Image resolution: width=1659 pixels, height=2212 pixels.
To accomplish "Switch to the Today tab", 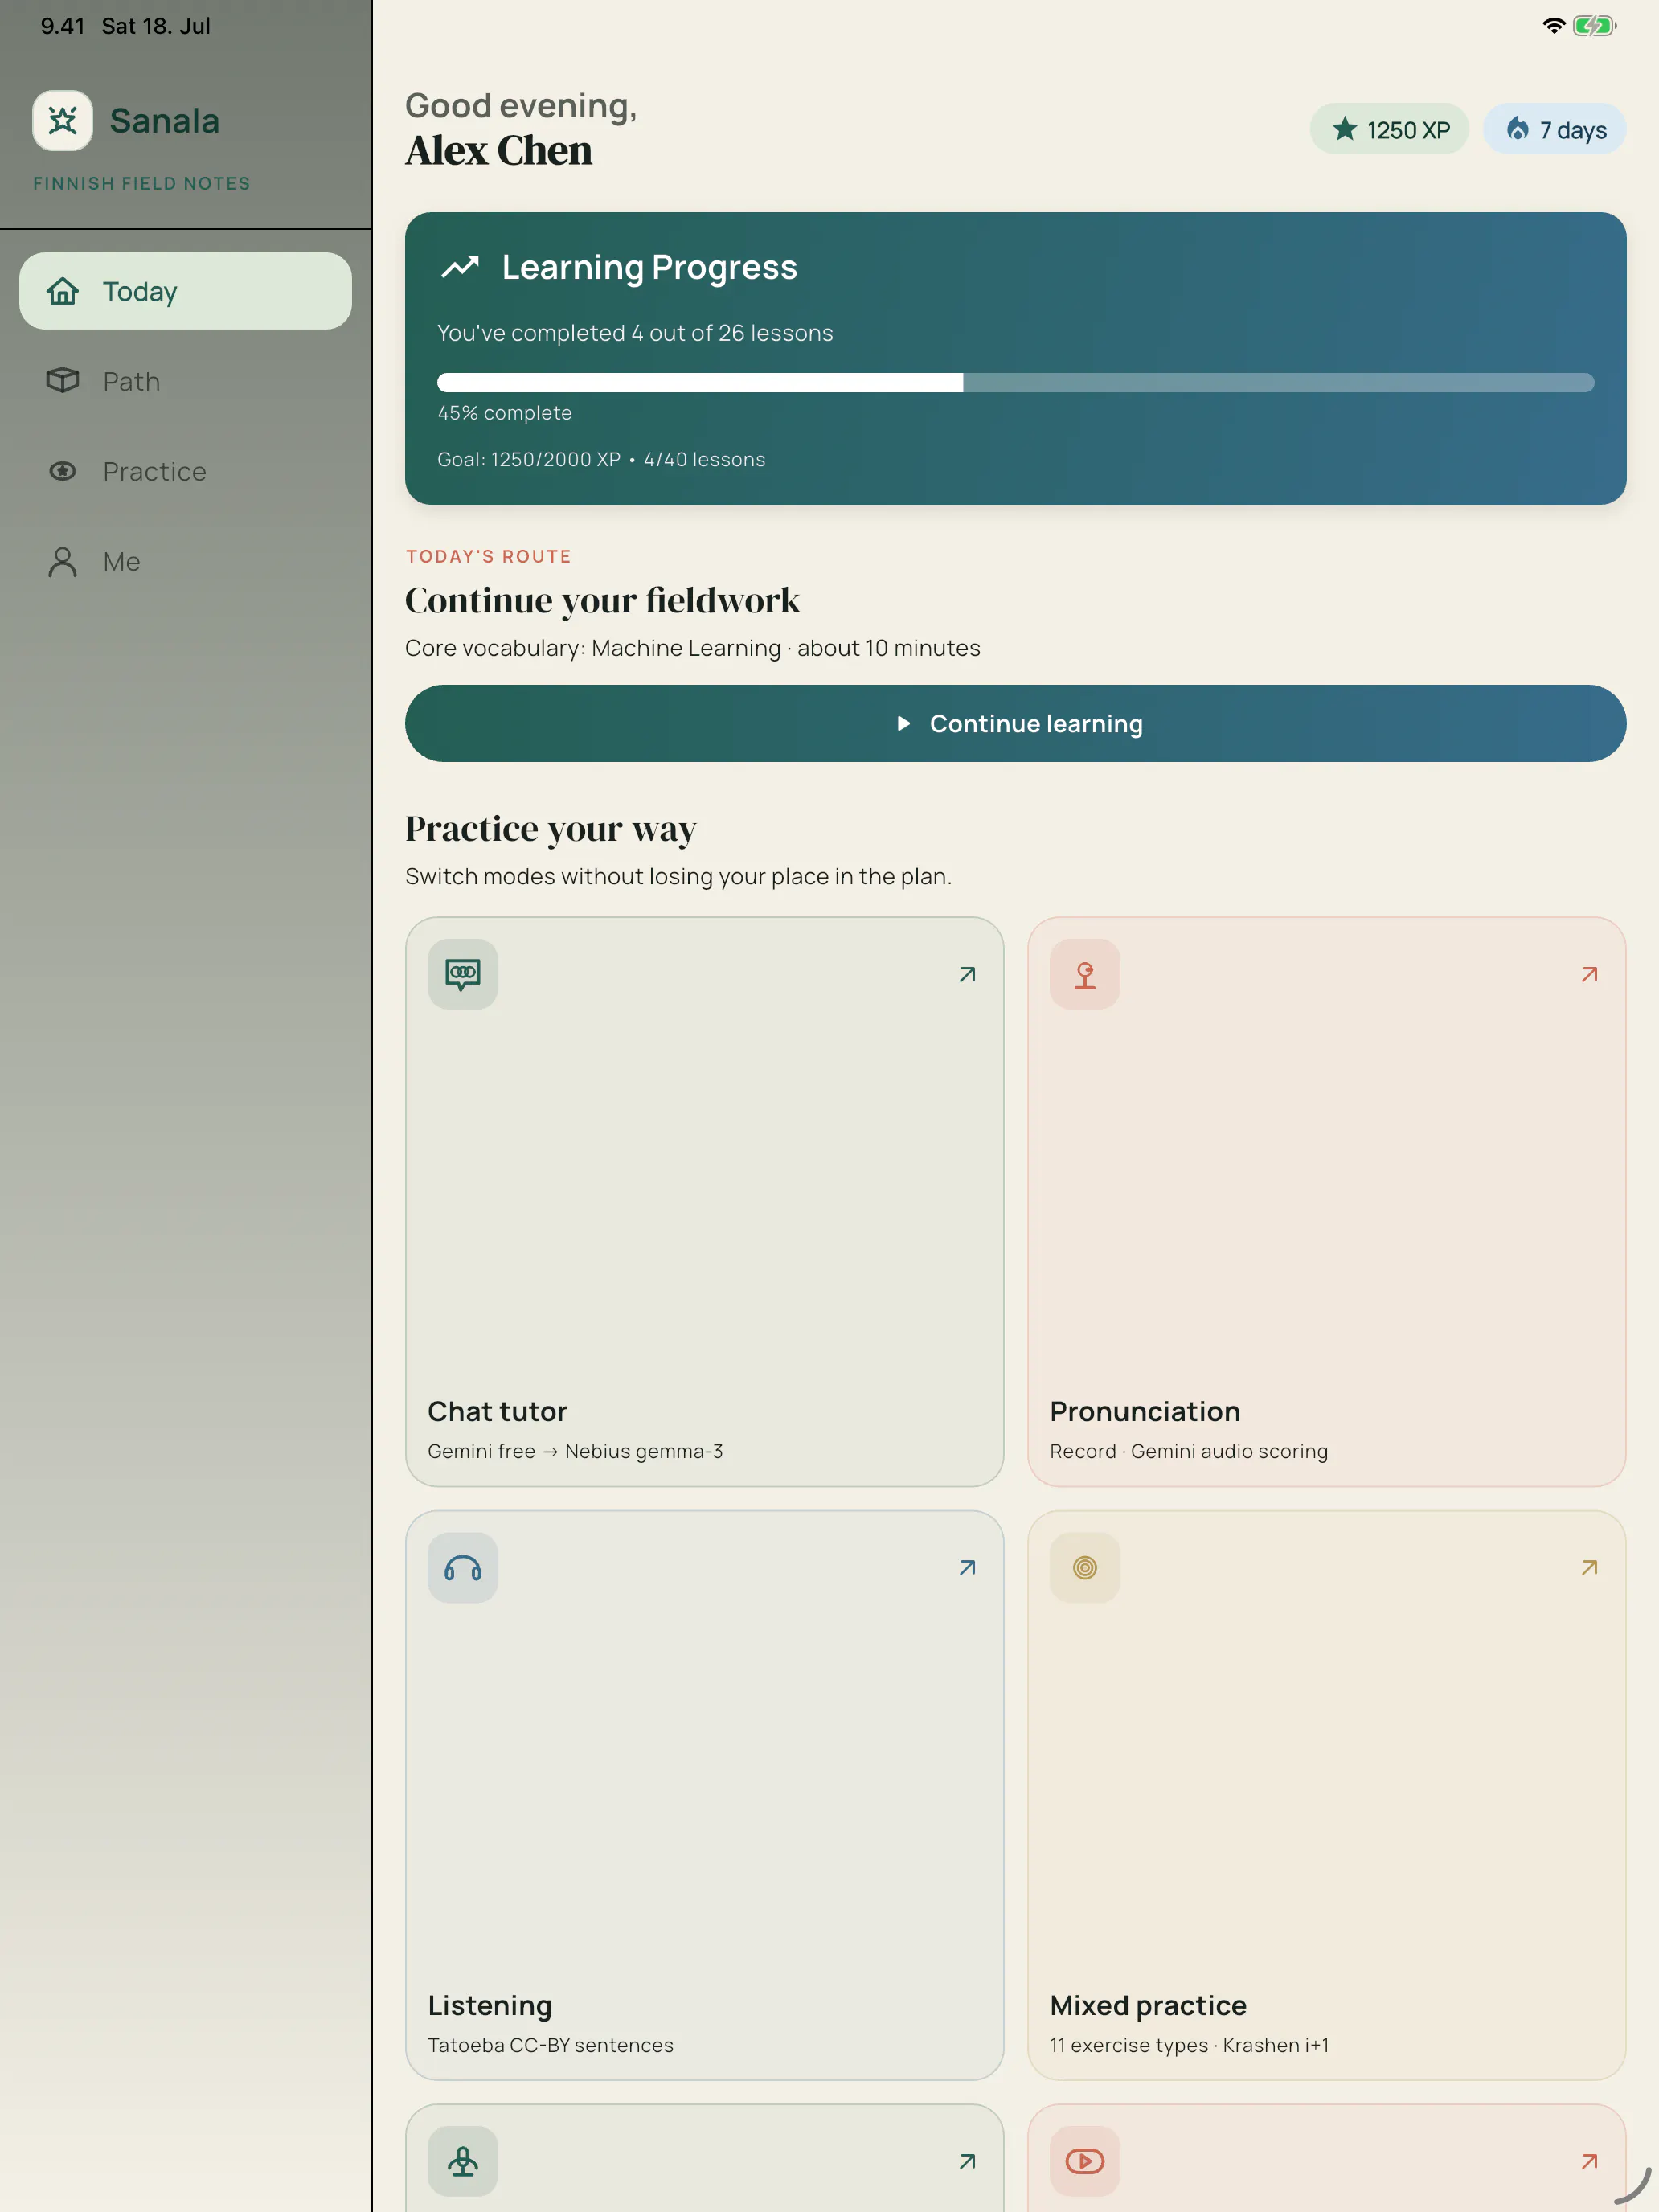I will (186, 291).
